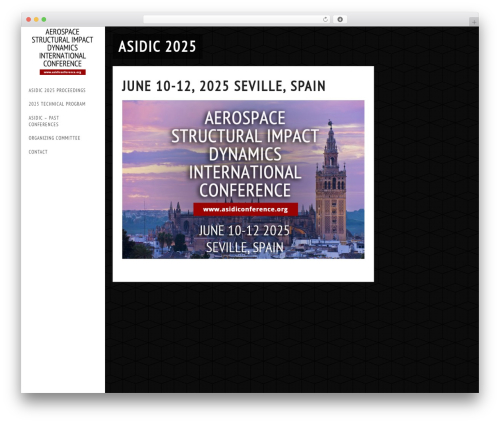This screenshot has height=423, width=500.
Task: Click the sidebar conference logo text
Action: pos(62,48)
